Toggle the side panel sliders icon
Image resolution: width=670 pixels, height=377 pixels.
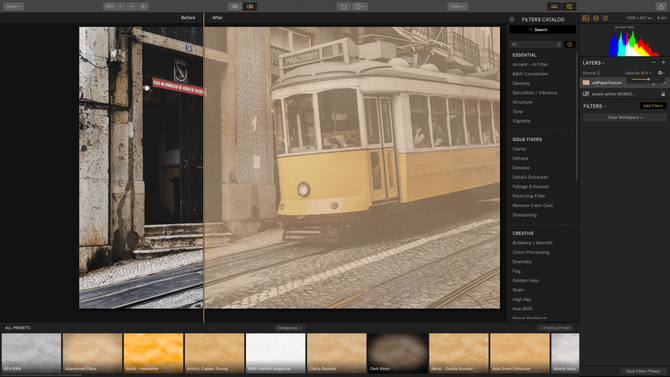coord(569,6)
